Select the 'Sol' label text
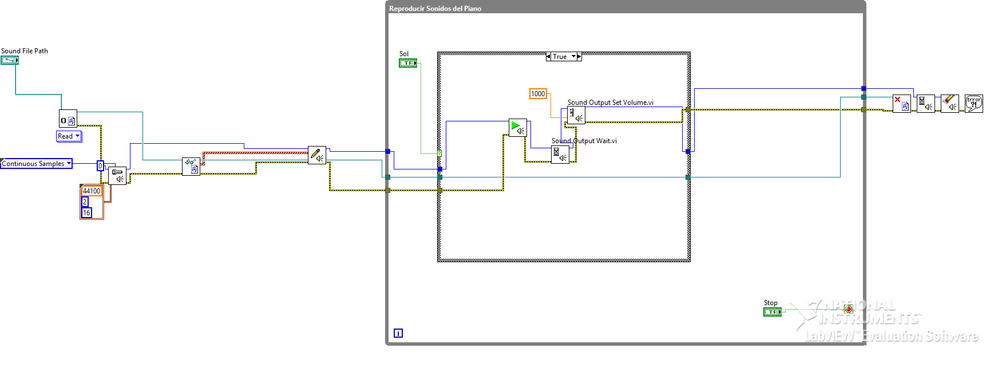Image resolution: width=998 pixels, height=379 pixels. (404, 54)
